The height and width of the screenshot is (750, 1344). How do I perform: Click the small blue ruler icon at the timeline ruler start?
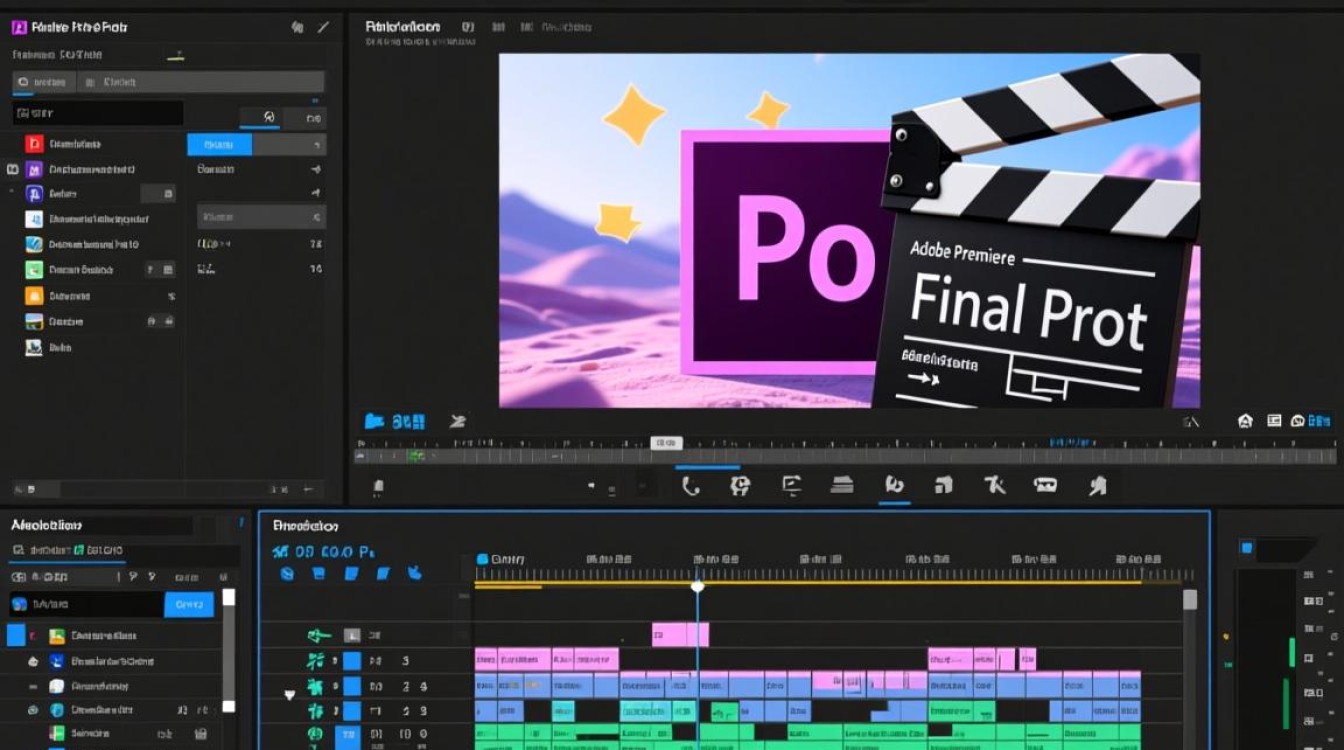pos(482,559)
